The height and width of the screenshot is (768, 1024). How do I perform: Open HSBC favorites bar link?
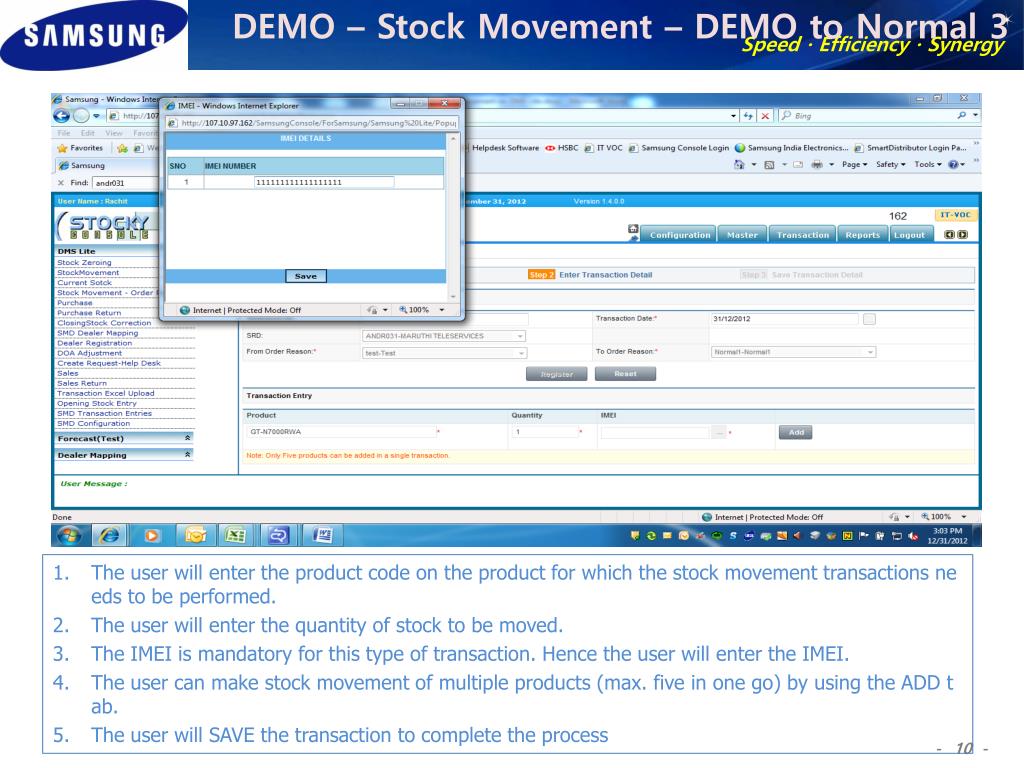point(562,148)
